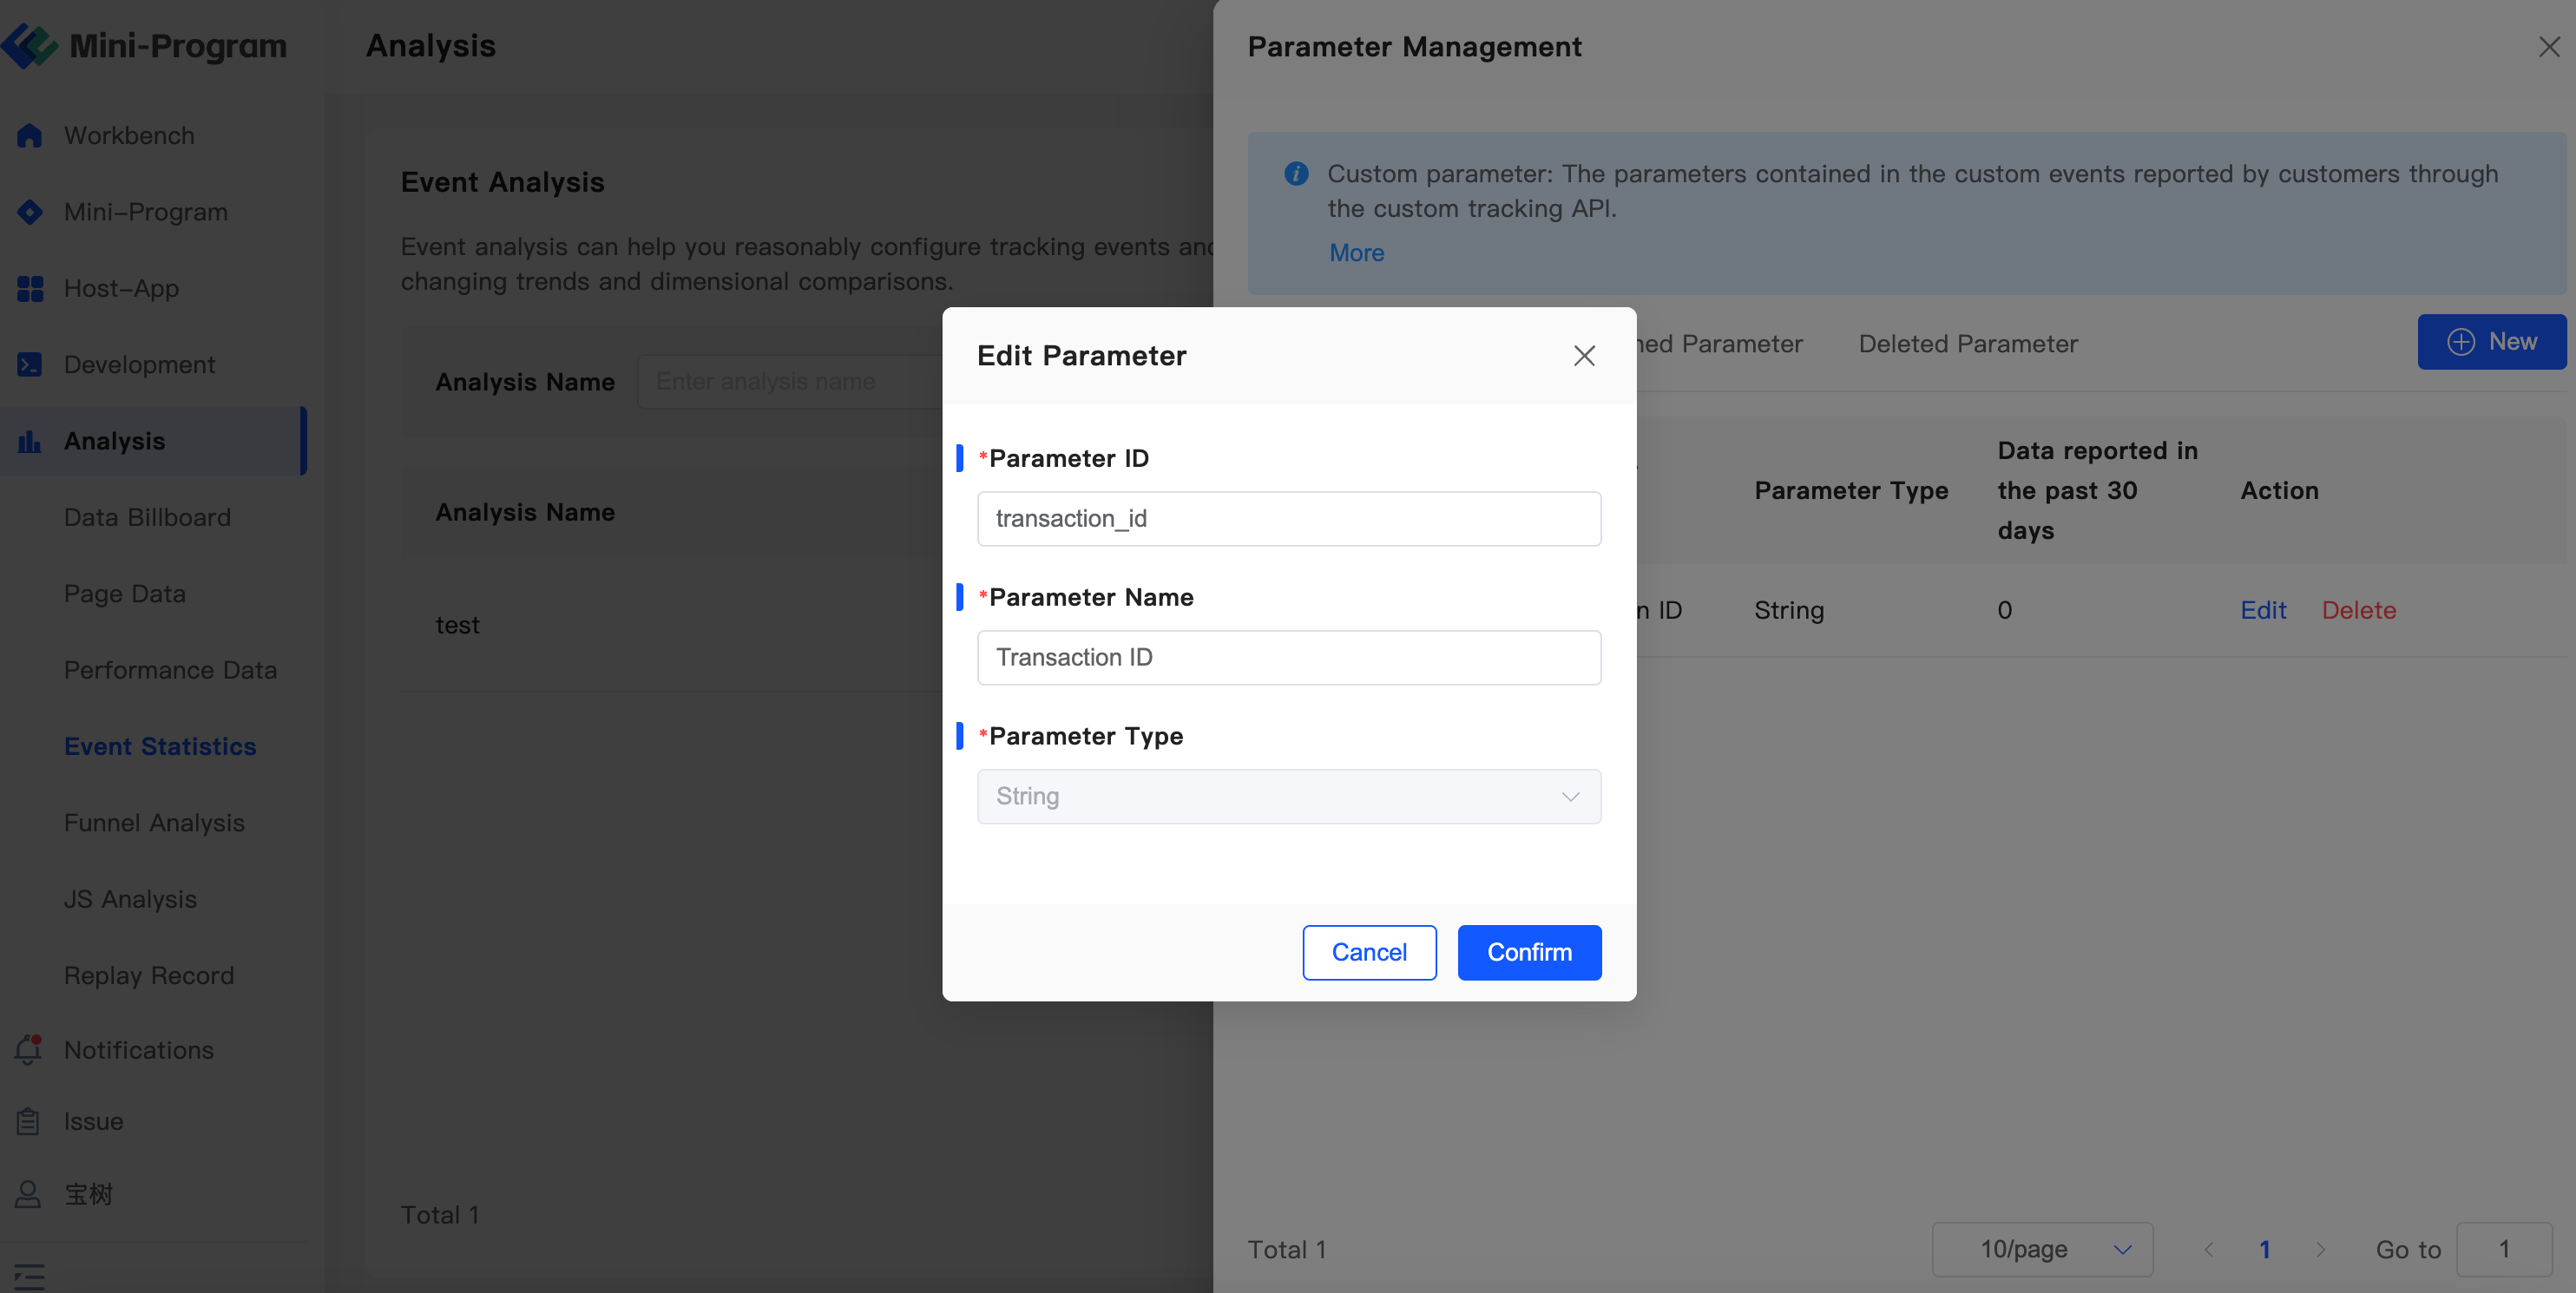Open the 10/page page size dropdown
2576x1293 pixels.
2042,1250
